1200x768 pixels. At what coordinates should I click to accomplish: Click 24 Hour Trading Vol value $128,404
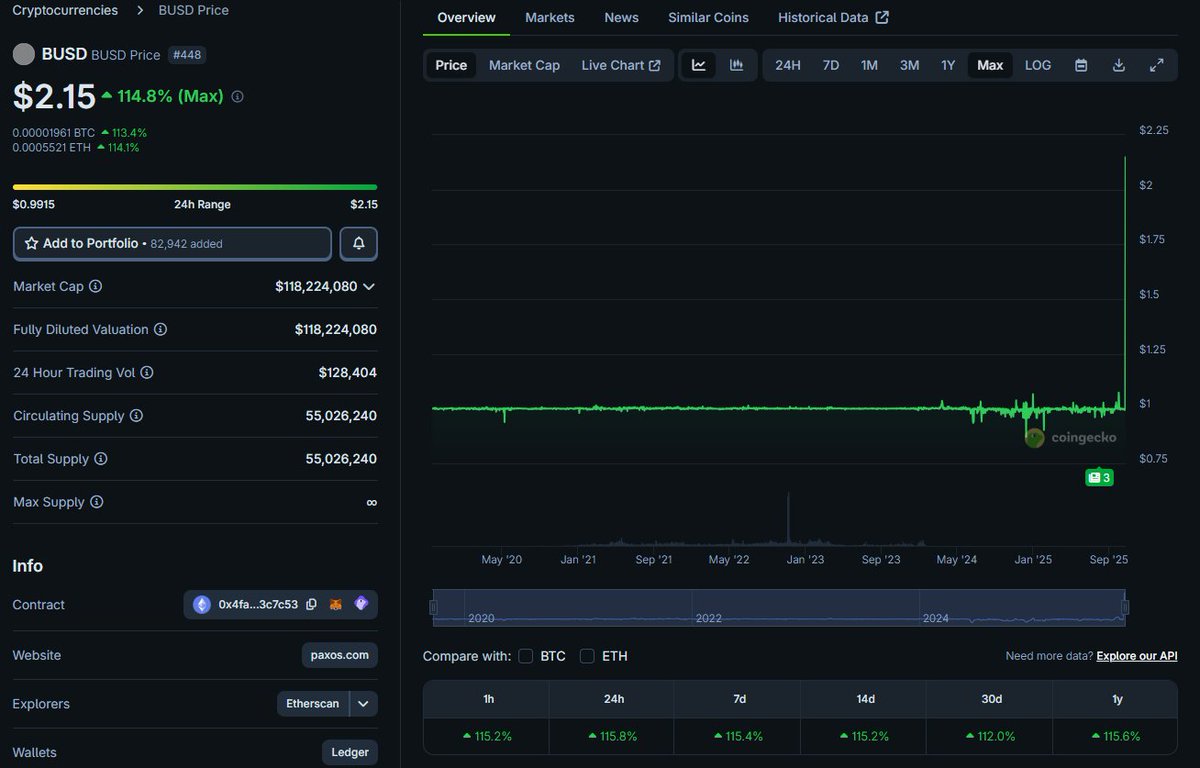(x=348, y=372)
